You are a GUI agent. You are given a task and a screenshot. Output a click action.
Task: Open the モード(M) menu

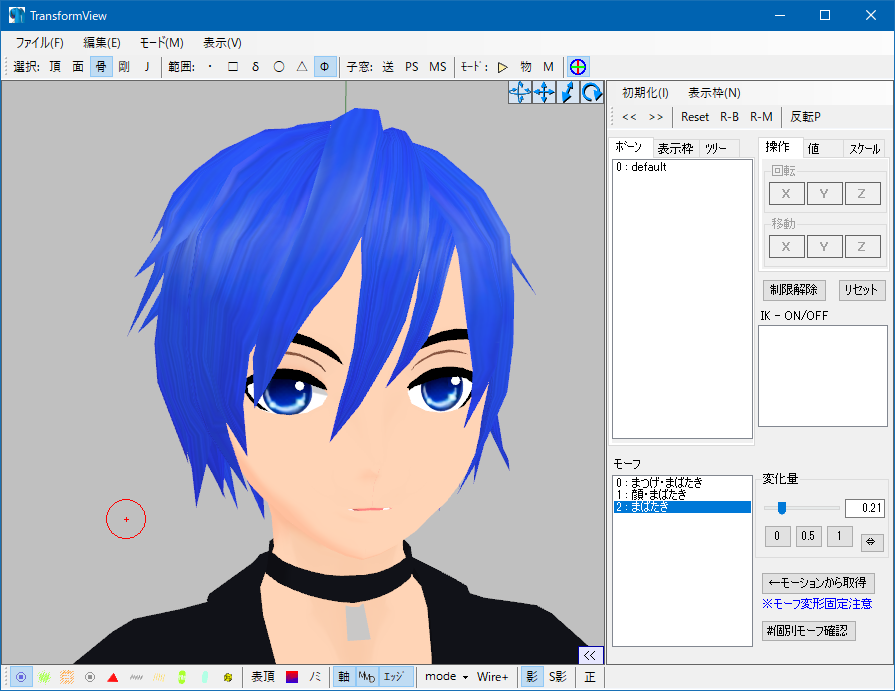pyautogui.click(x=162, y=43)
